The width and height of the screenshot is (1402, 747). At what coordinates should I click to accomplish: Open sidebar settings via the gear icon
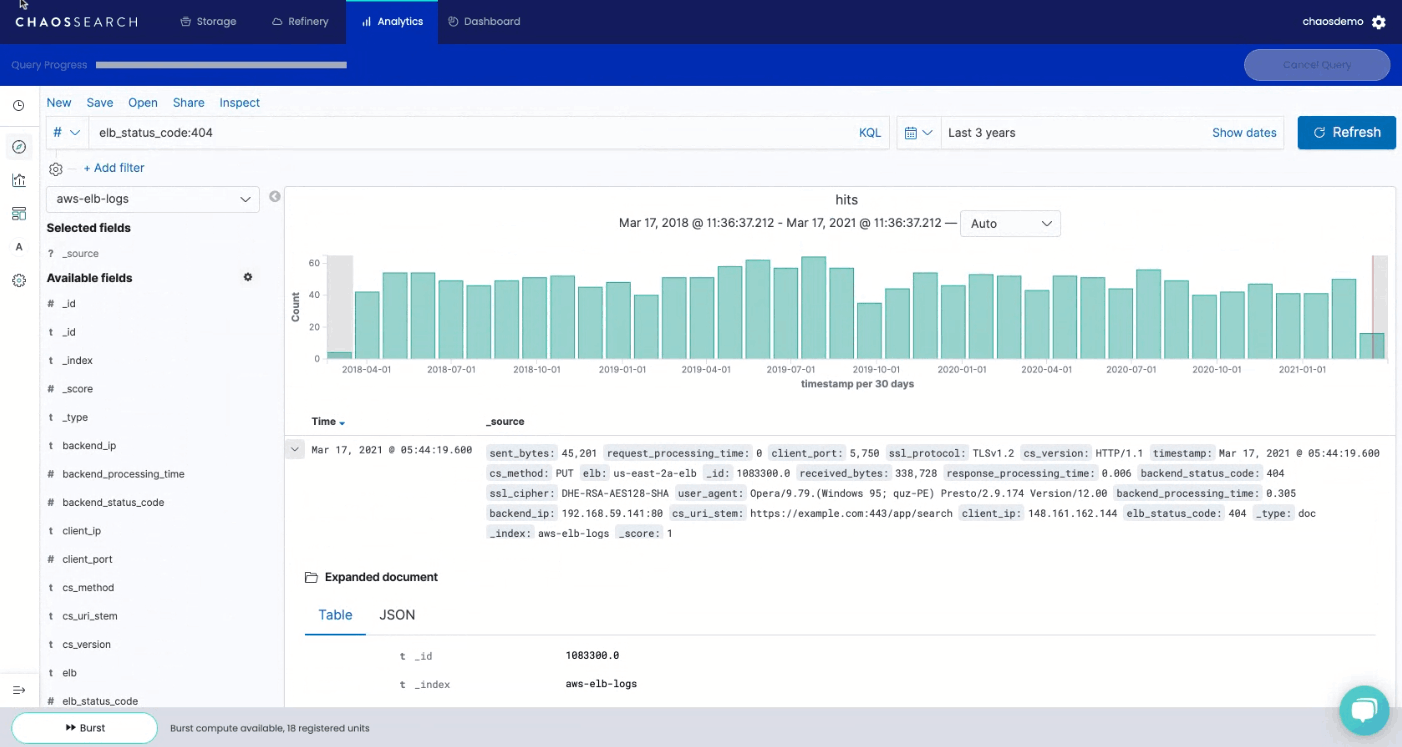pyautogui.click(x=18, y=280)
